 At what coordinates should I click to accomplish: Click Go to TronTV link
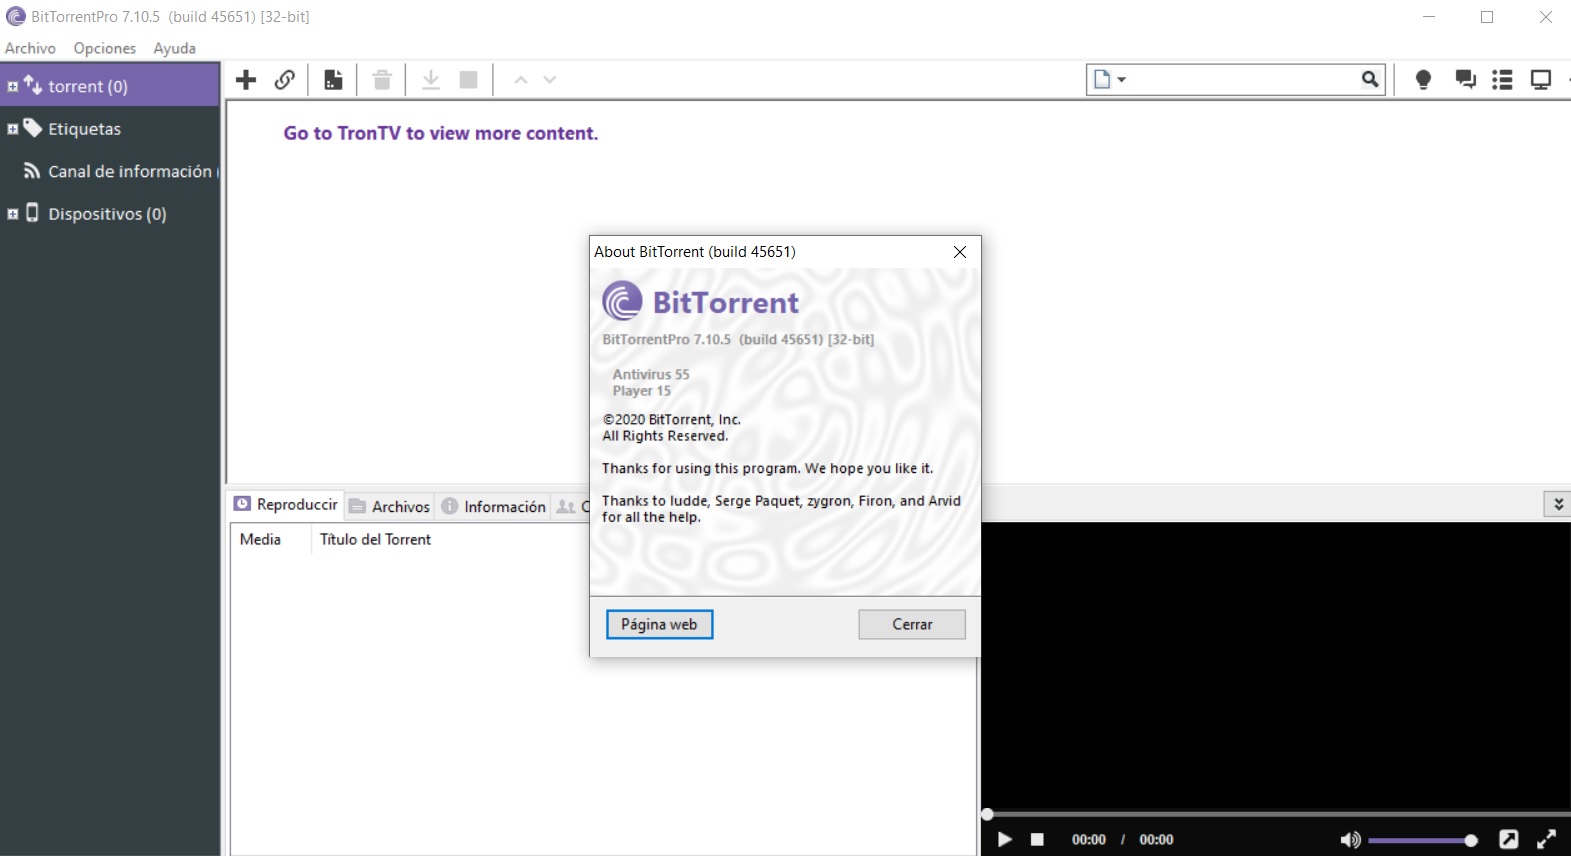pyautogui.click(x=441, y=133)
